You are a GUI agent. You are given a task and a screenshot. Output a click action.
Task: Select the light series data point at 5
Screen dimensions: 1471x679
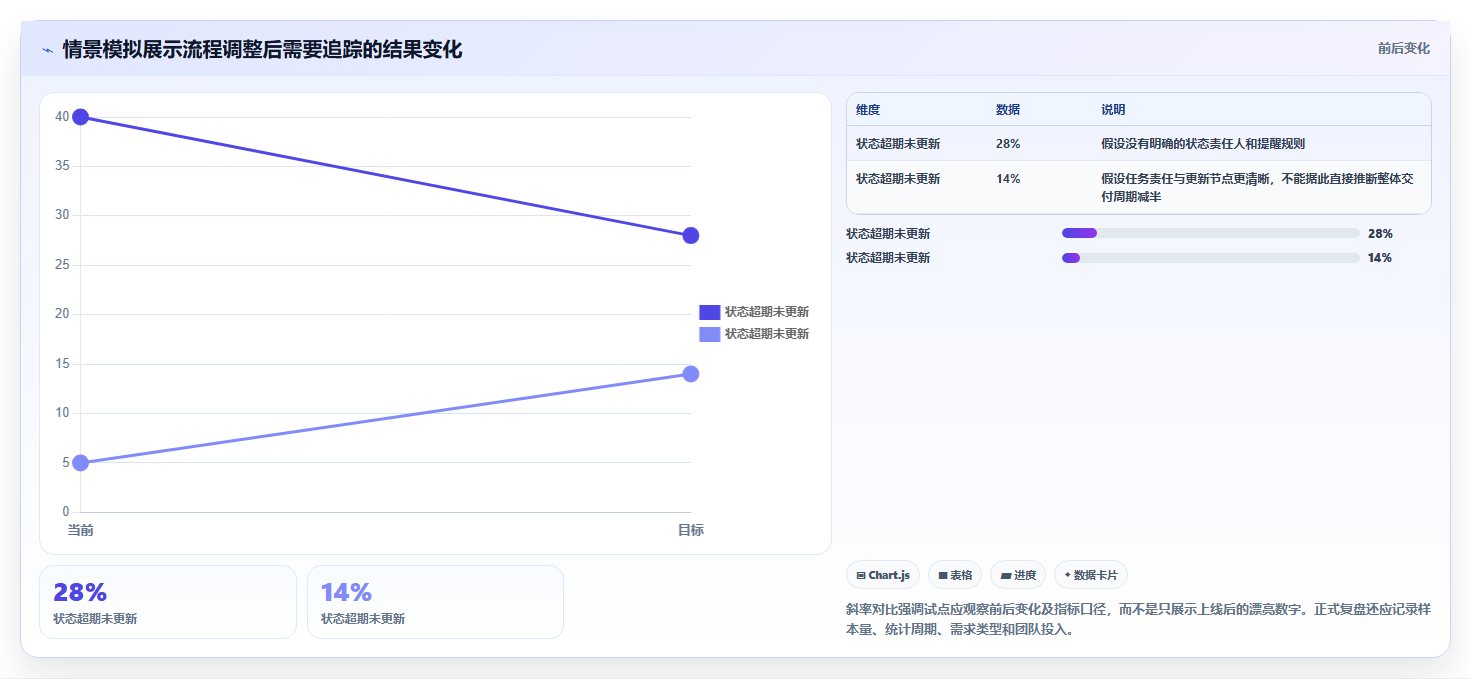pyautogui.click(x=81, y=463)
